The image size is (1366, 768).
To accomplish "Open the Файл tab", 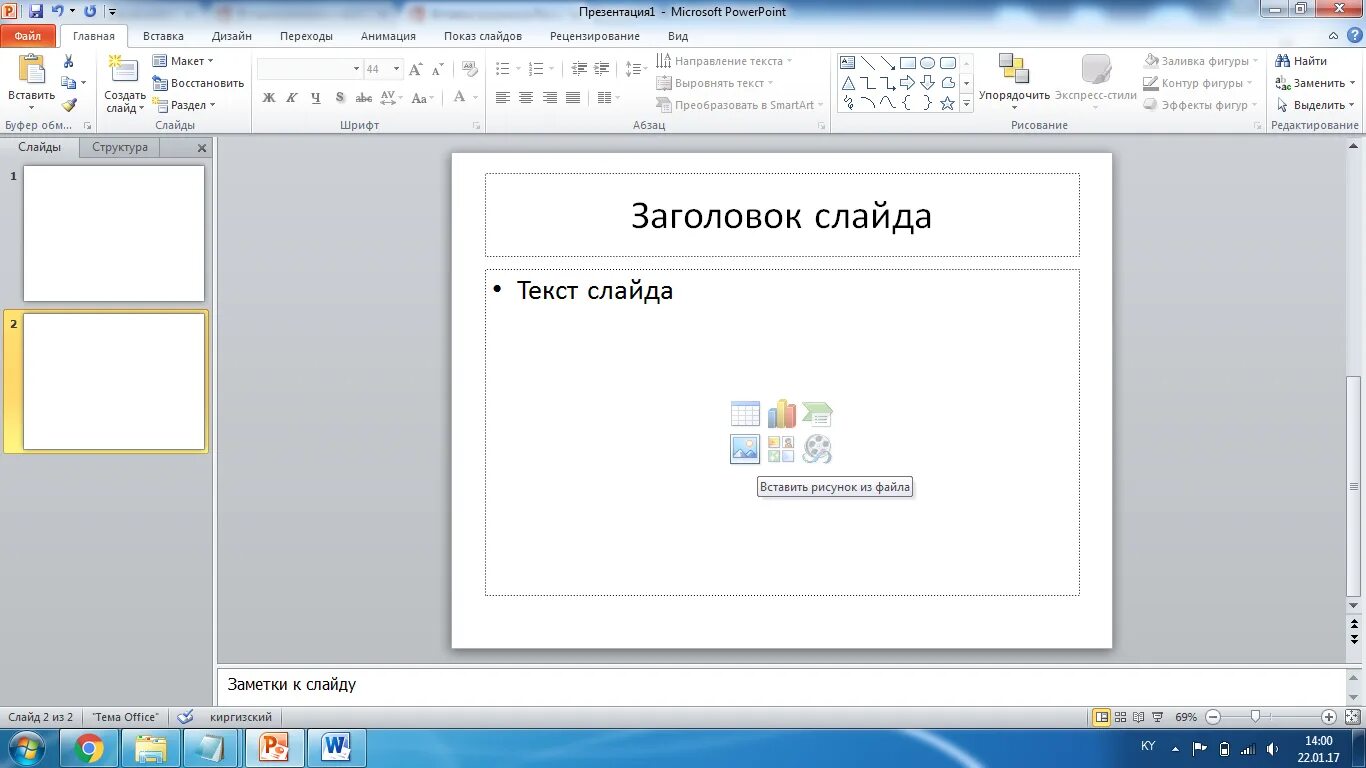I will [28, 36].
